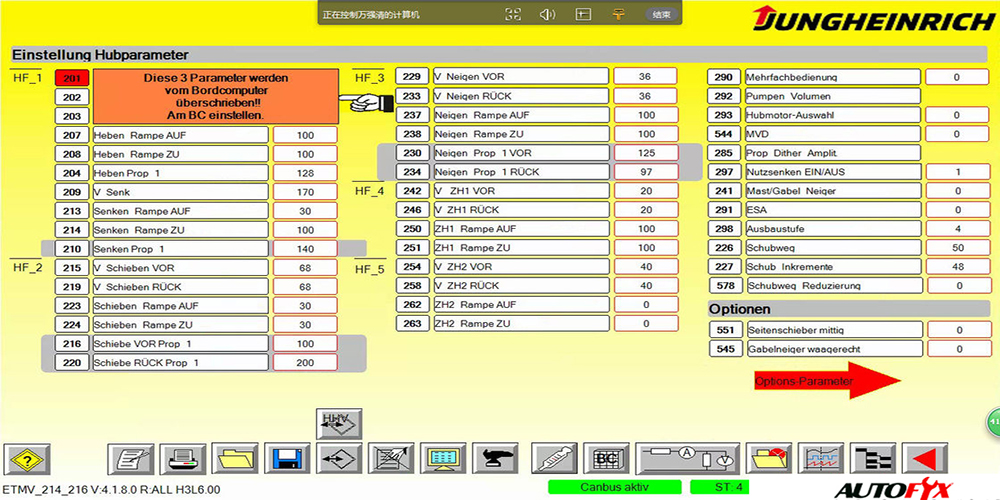Toggle sound in the remote control bar
Screen dimensions: 1000x500
point(547,15)
